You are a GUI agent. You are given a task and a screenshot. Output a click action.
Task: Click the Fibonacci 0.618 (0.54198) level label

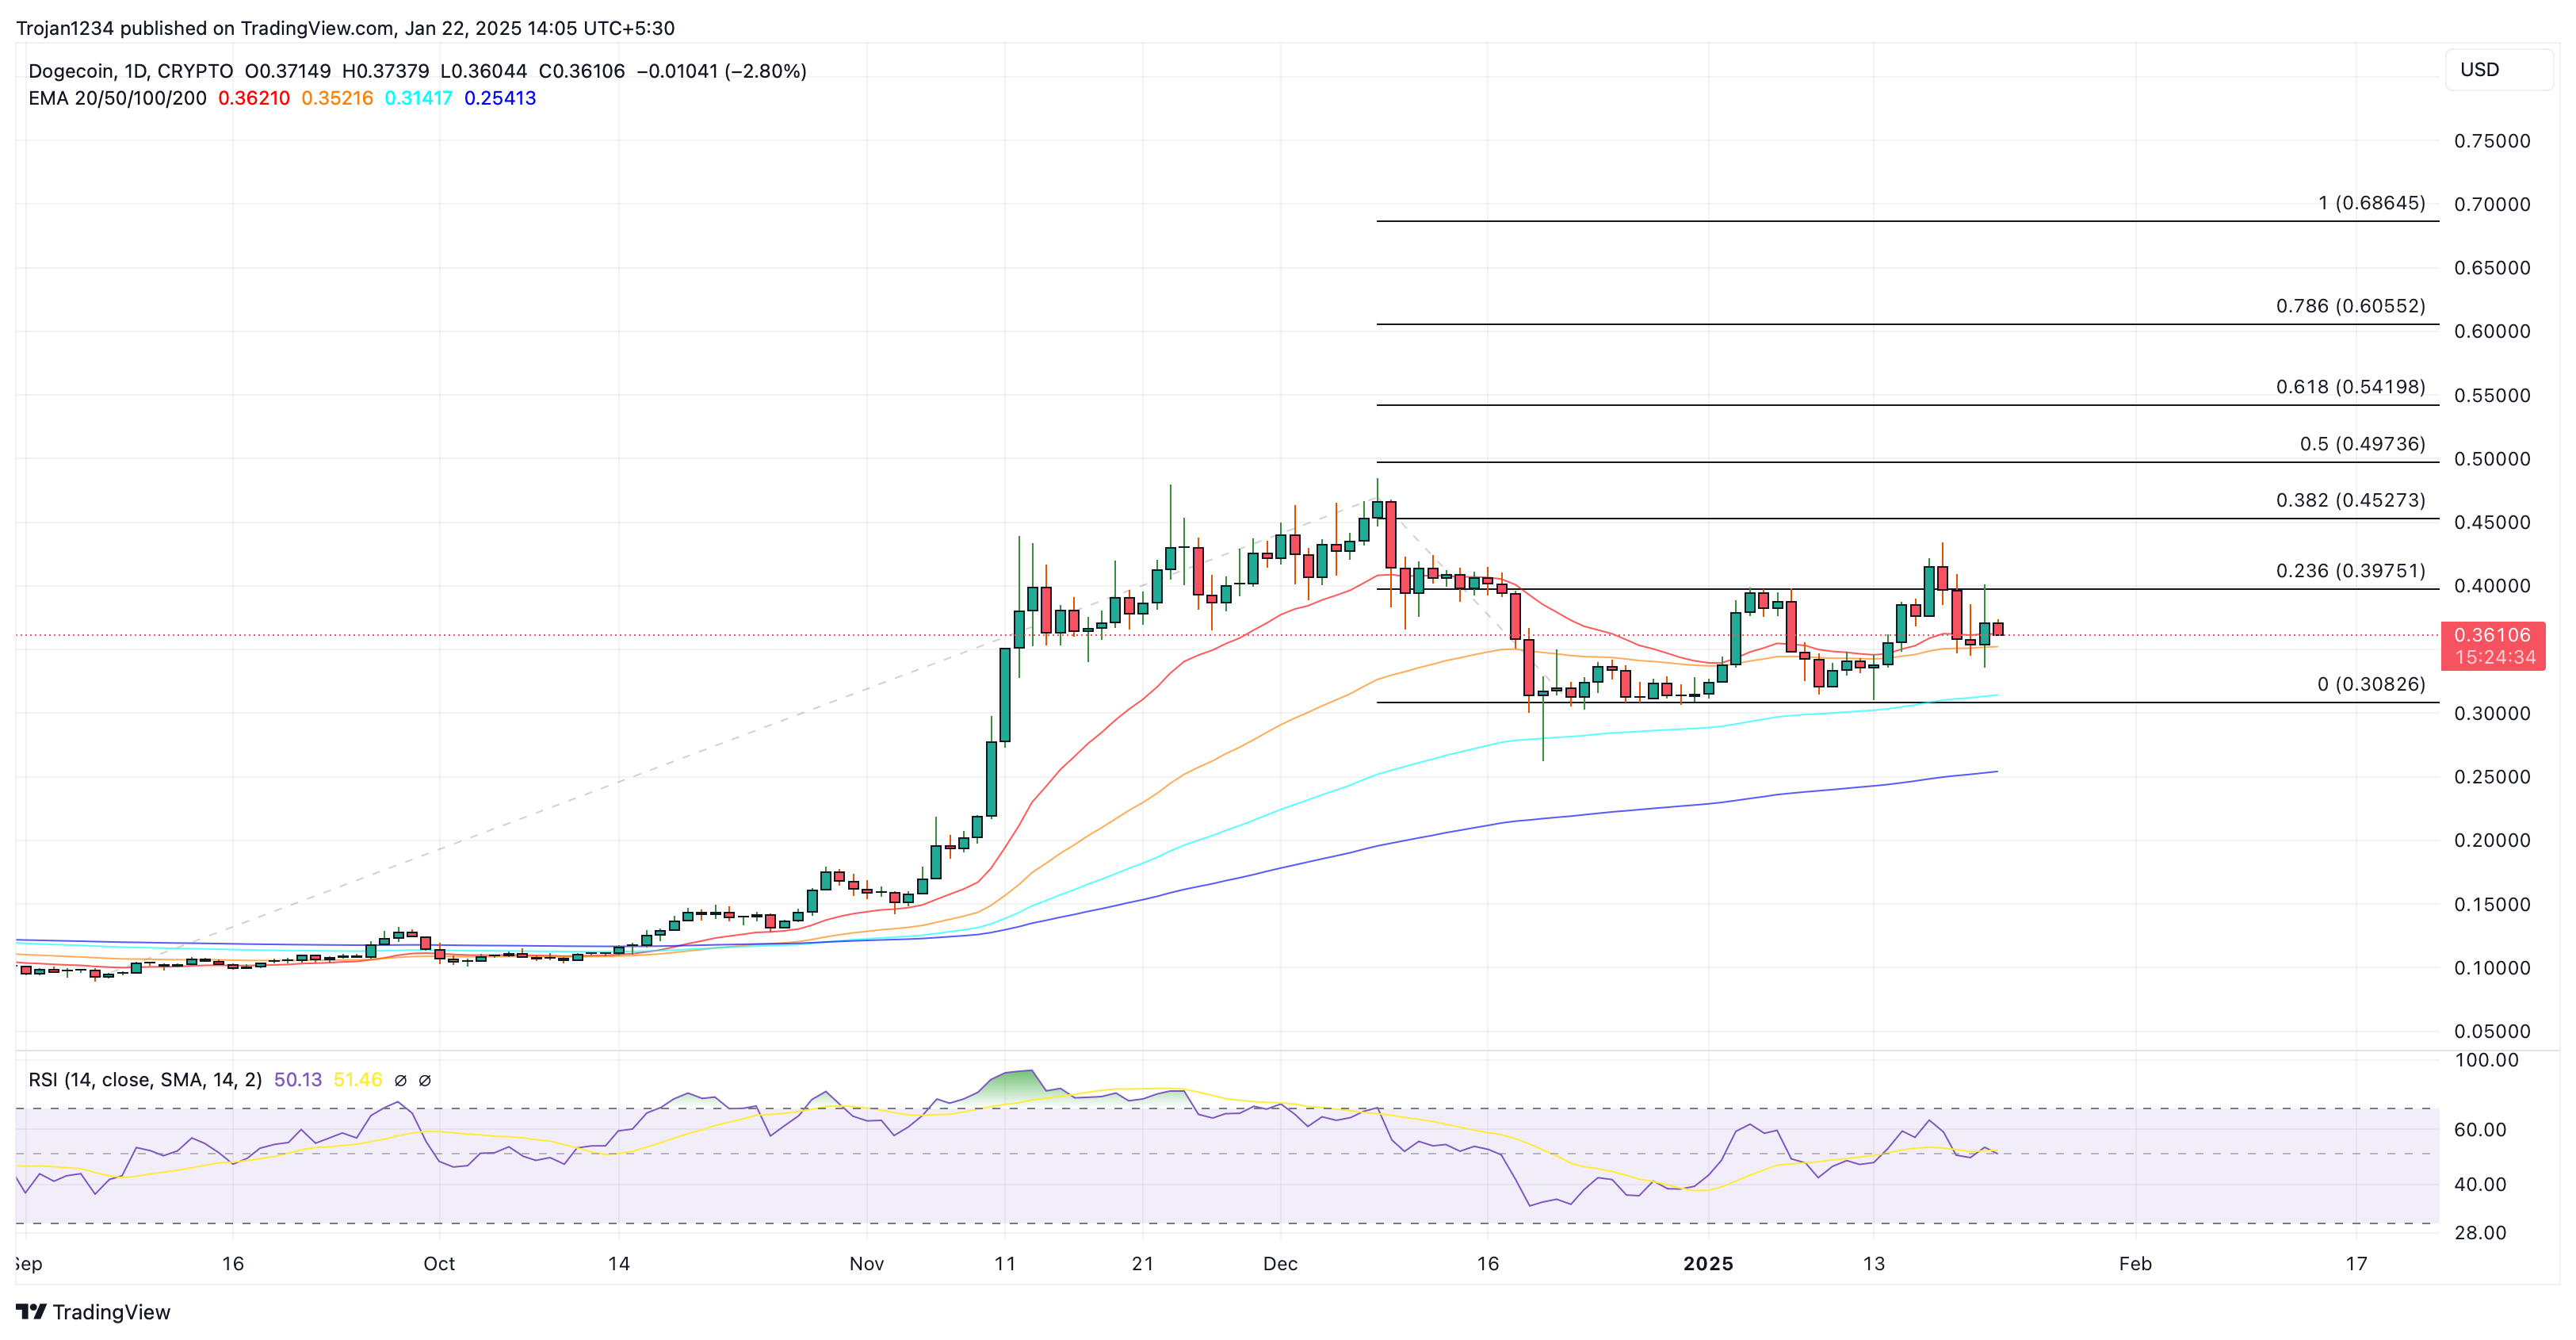2350,387
